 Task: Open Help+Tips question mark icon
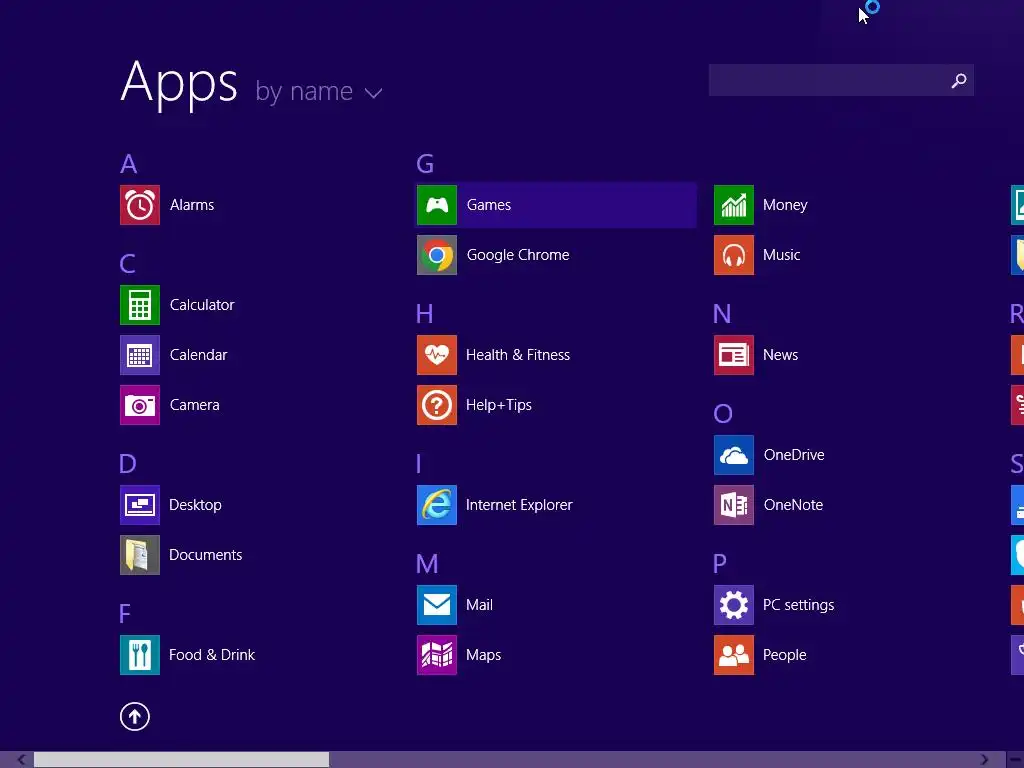(x=437, y=405)
